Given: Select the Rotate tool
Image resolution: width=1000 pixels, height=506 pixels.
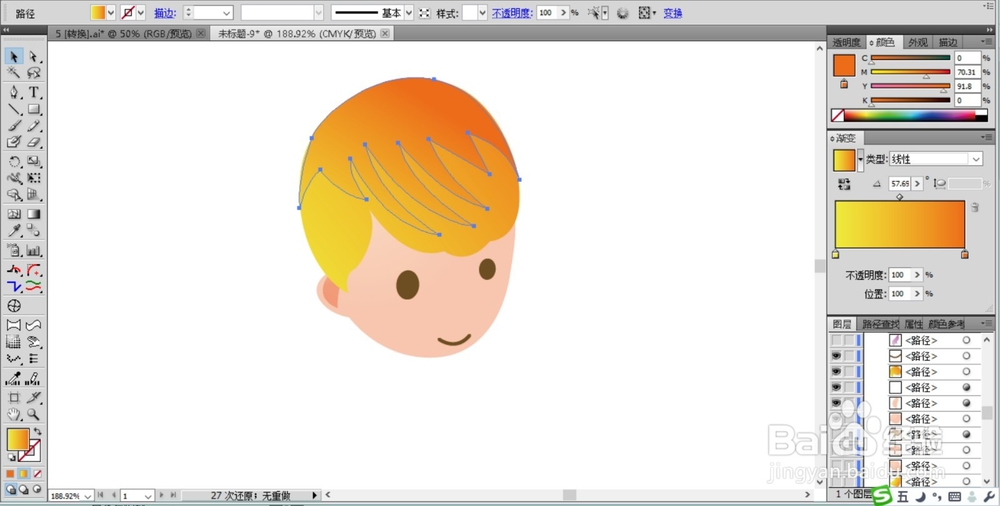Looking at the screenshot, I should [13, 161].
